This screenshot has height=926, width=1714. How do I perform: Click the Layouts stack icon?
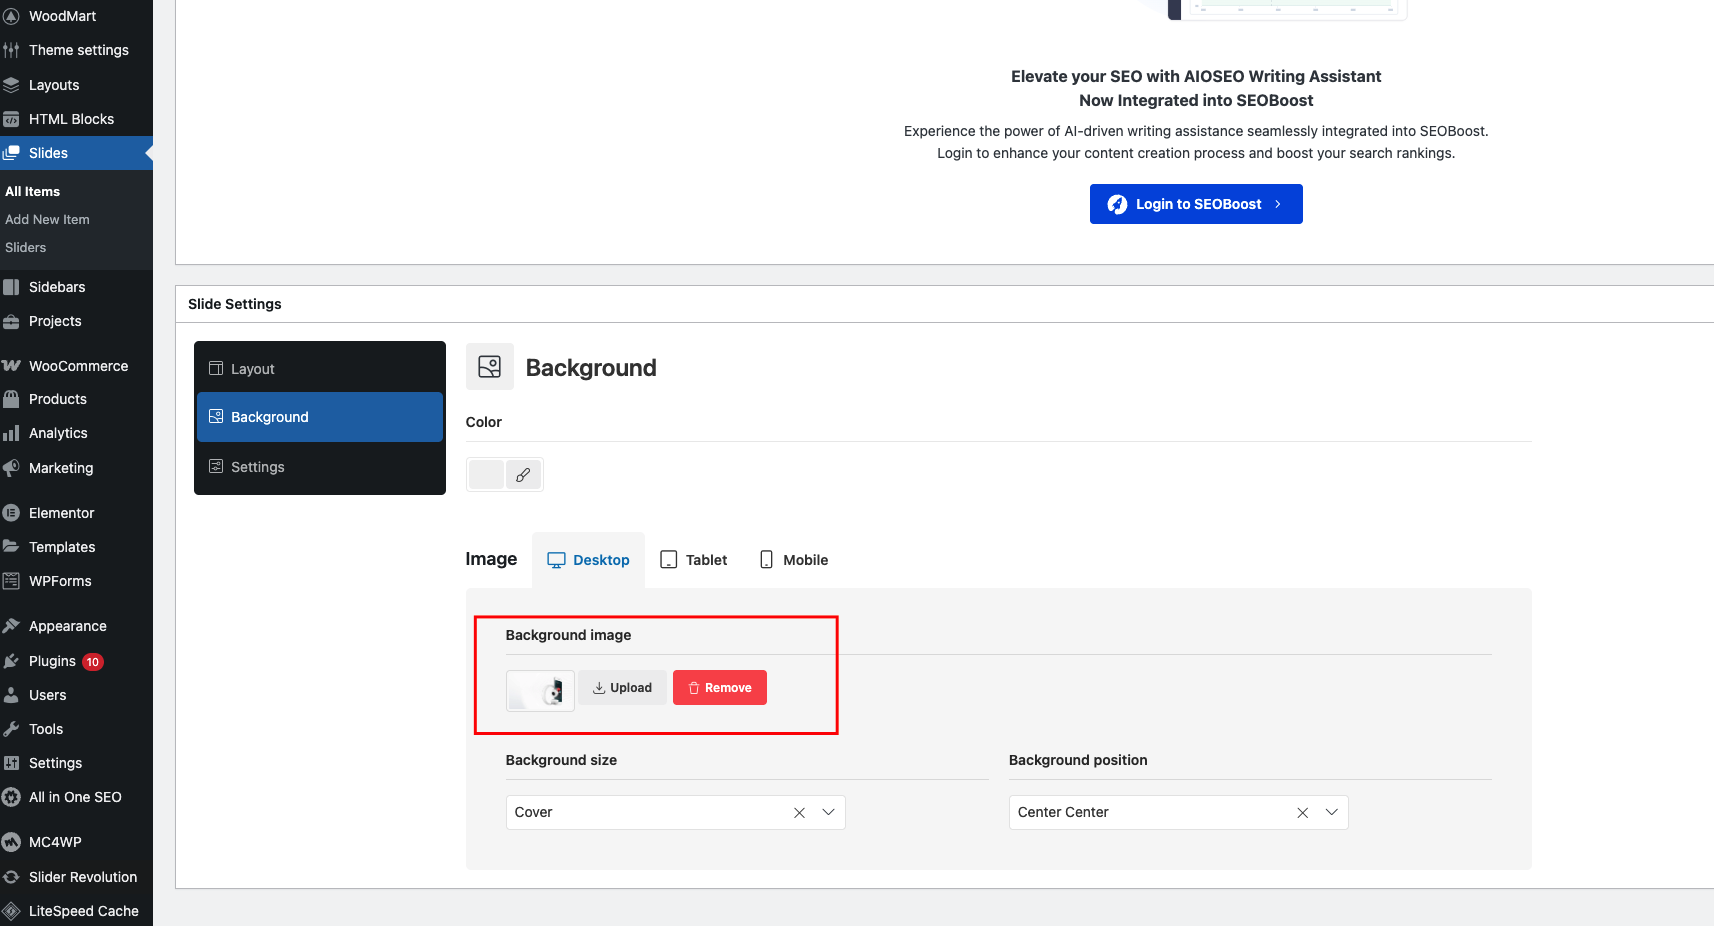11,85
